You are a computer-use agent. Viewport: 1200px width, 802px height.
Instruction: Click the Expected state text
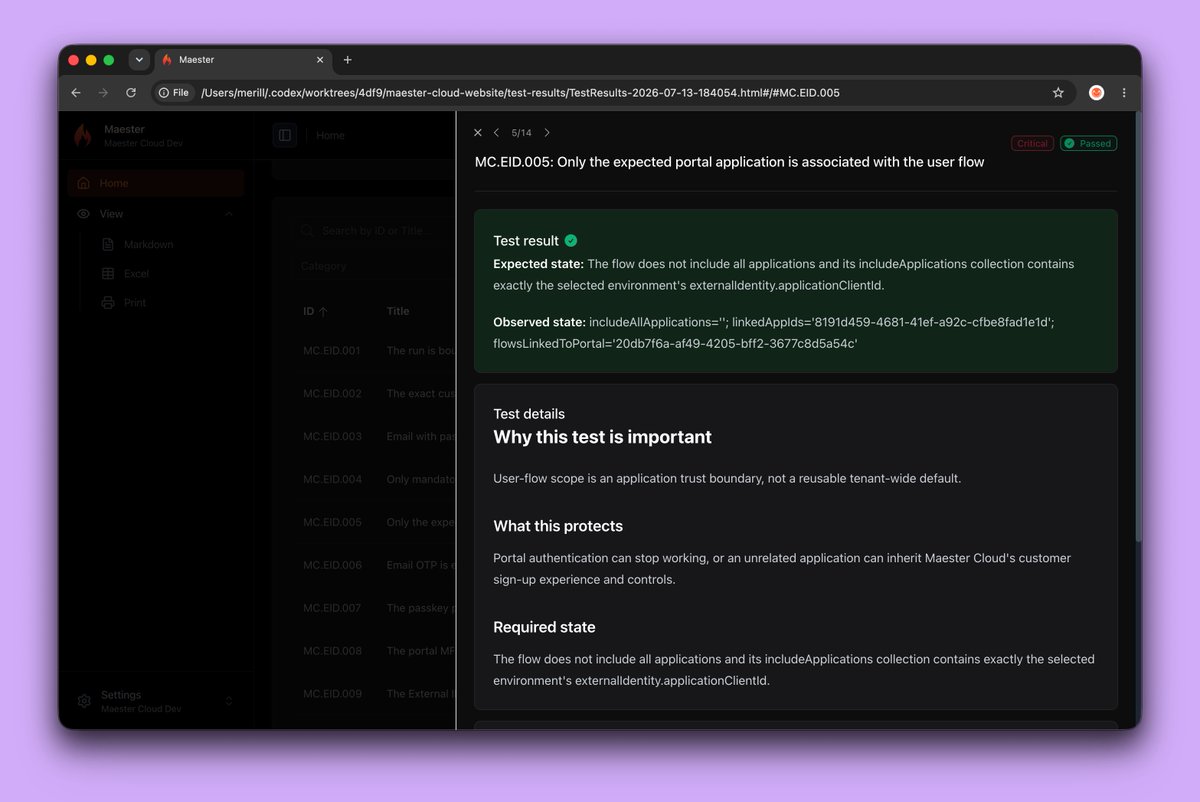point(784,274)
